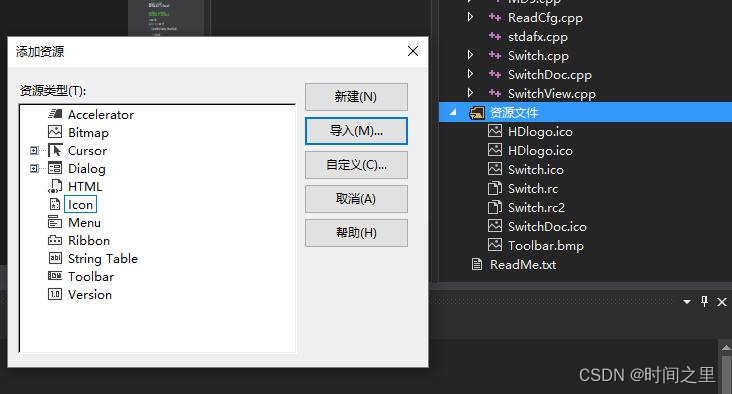Select the 资源文件 folder name in Solution Explorer
Screen dimensions: 732x394
(x=514, y=113)
